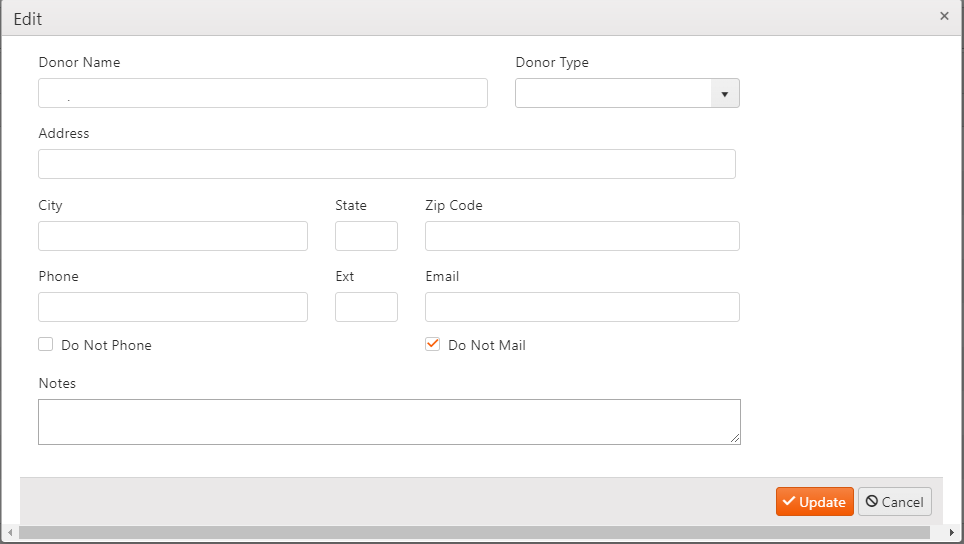Click inside the Donor Type combo box
This screenshot has width=964, height=544.
pos(612,94)
